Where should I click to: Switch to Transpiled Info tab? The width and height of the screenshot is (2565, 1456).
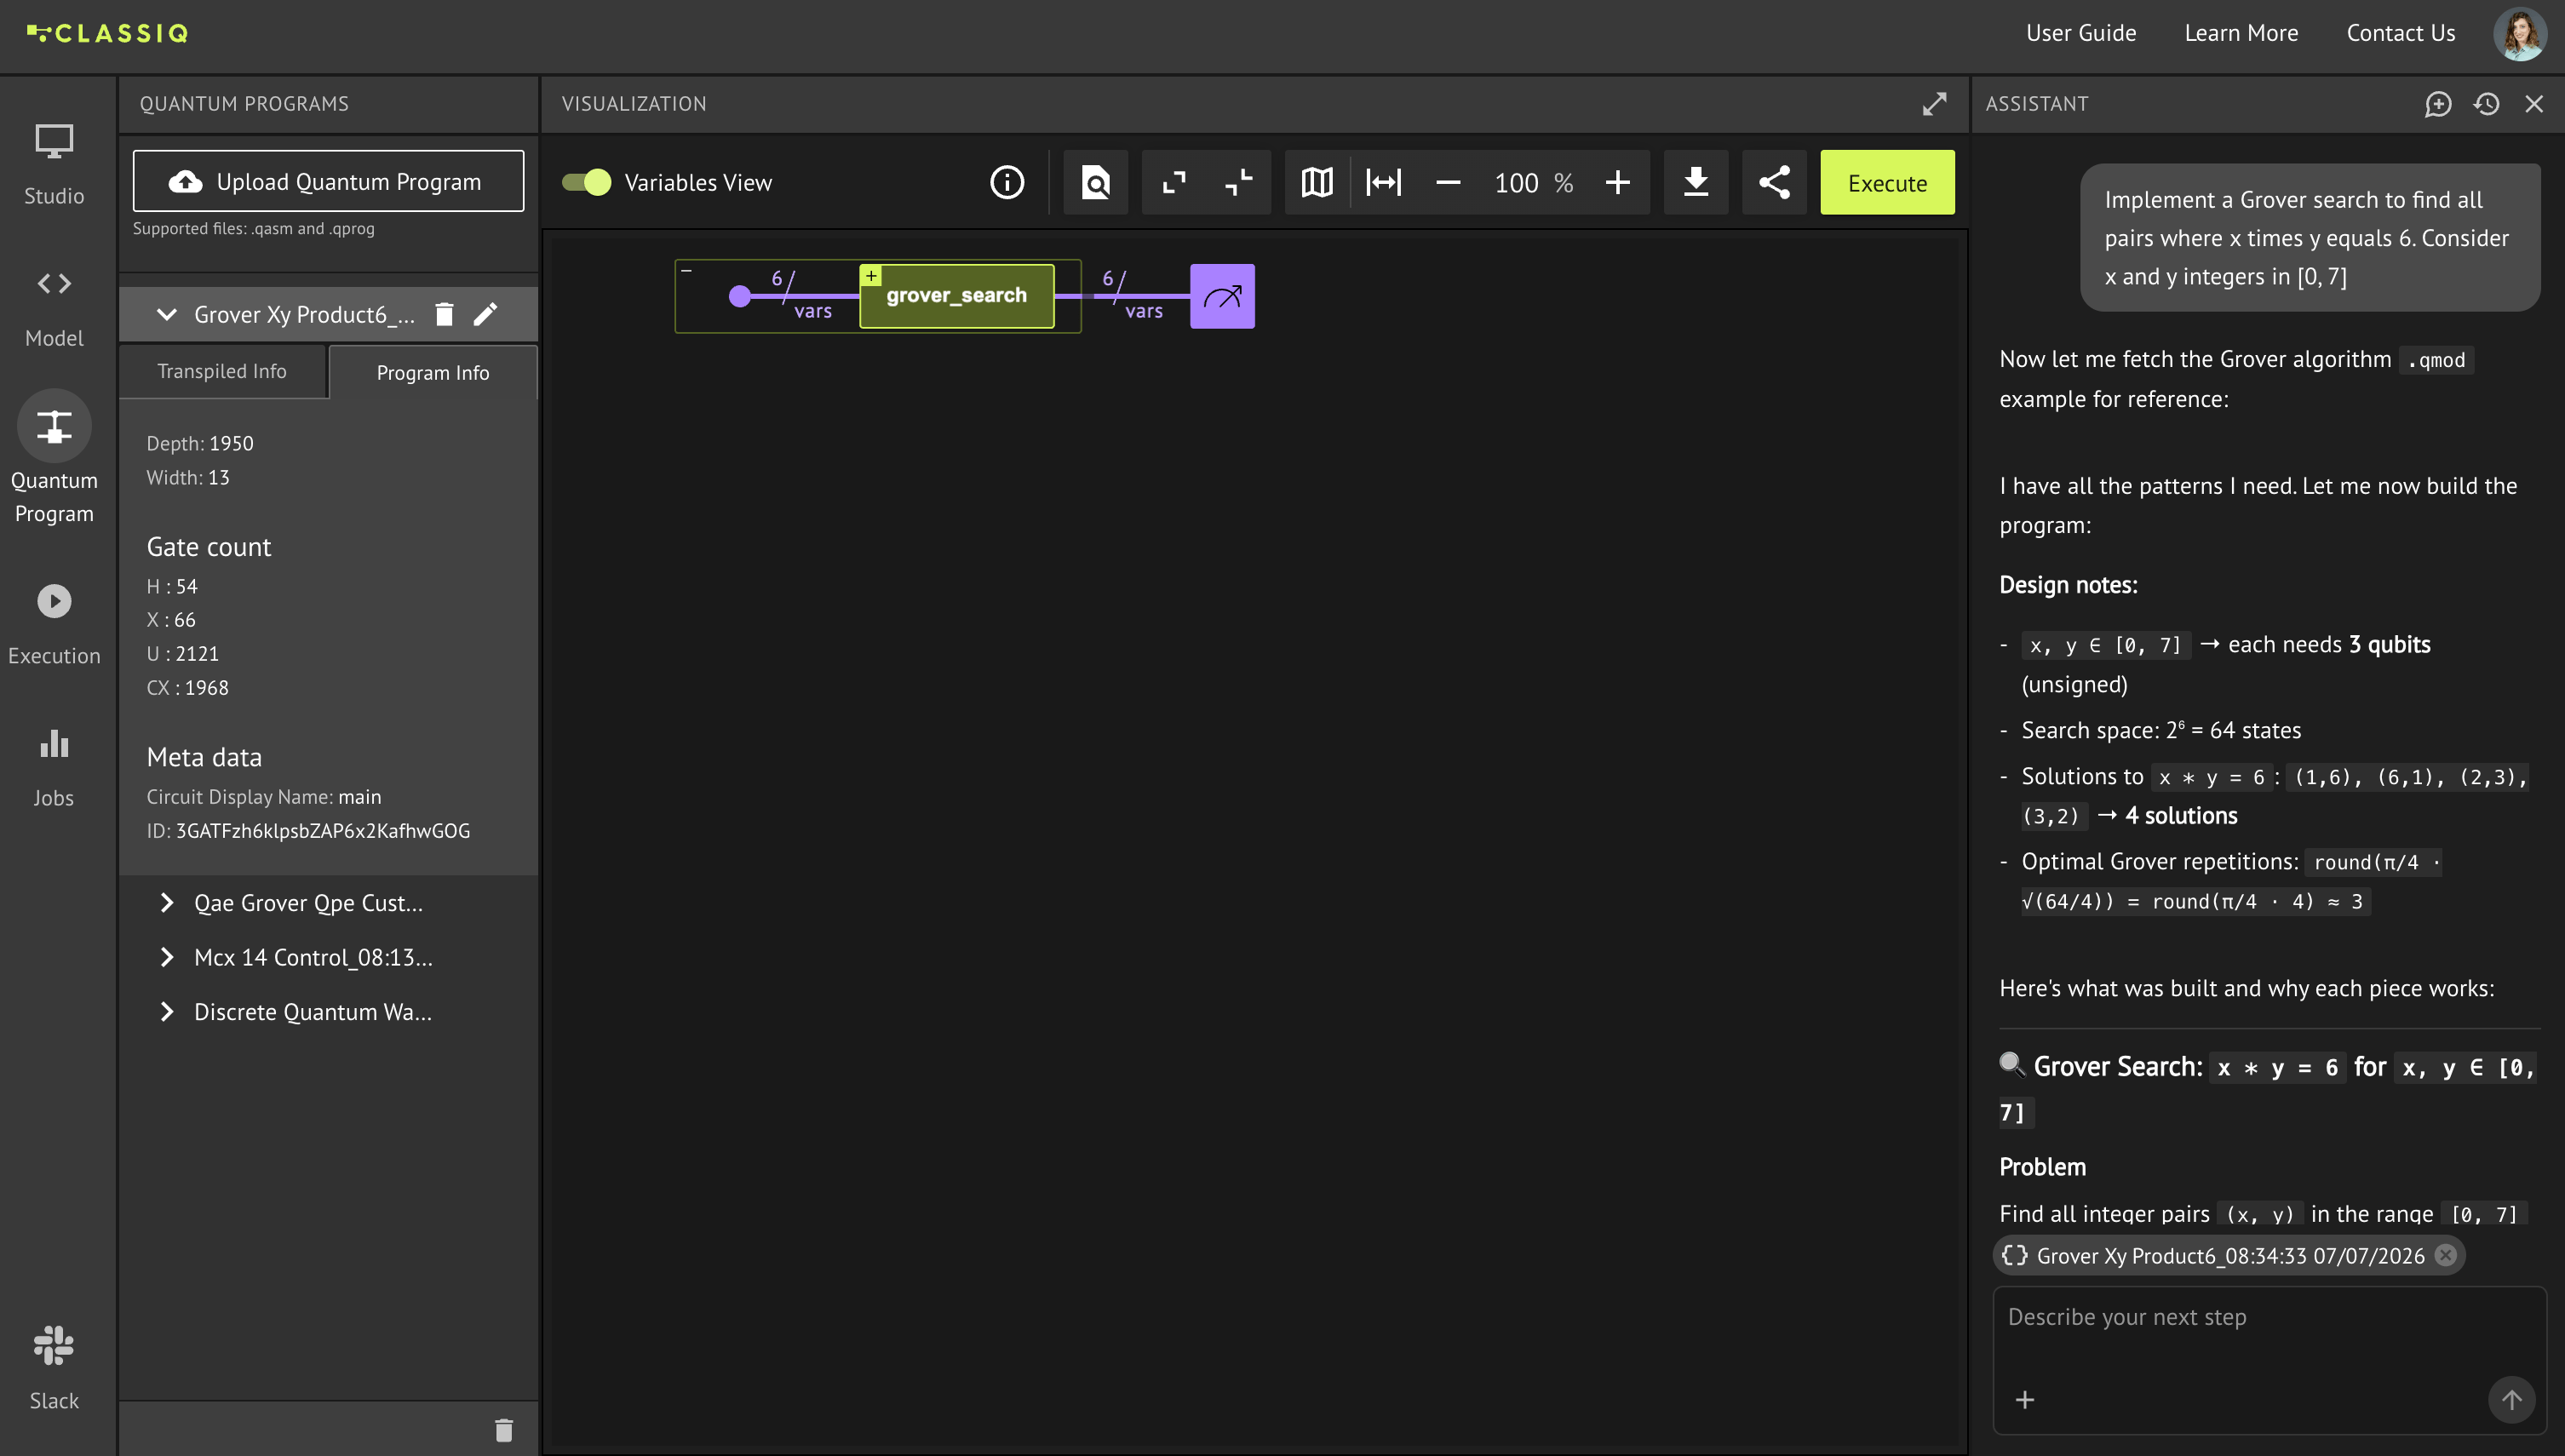222,371
